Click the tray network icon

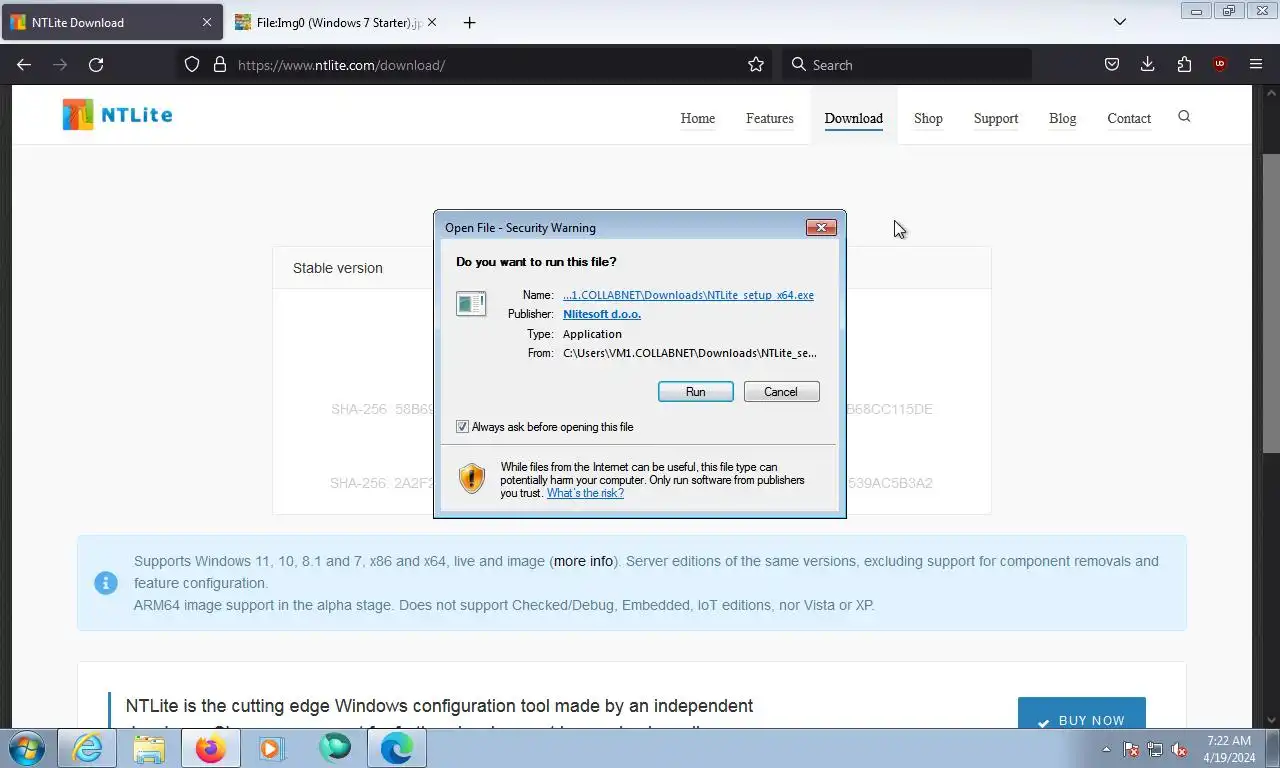(1155, 749)
